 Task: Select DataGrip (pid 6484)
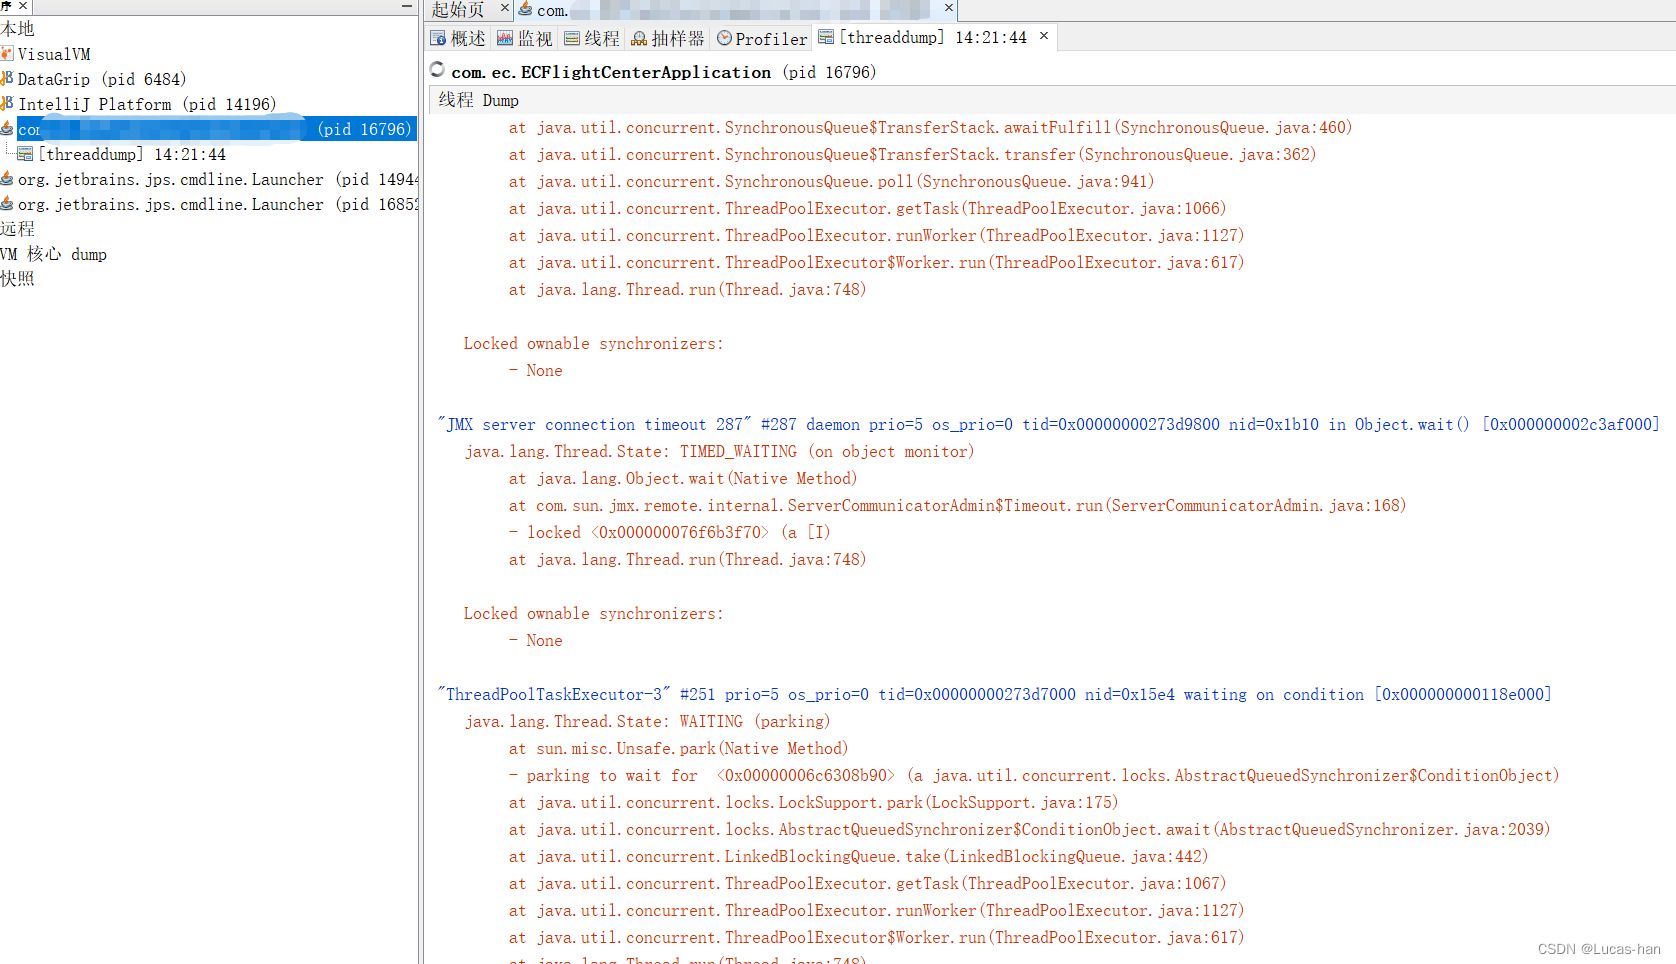pyautogui.click(x=102, y=79)
